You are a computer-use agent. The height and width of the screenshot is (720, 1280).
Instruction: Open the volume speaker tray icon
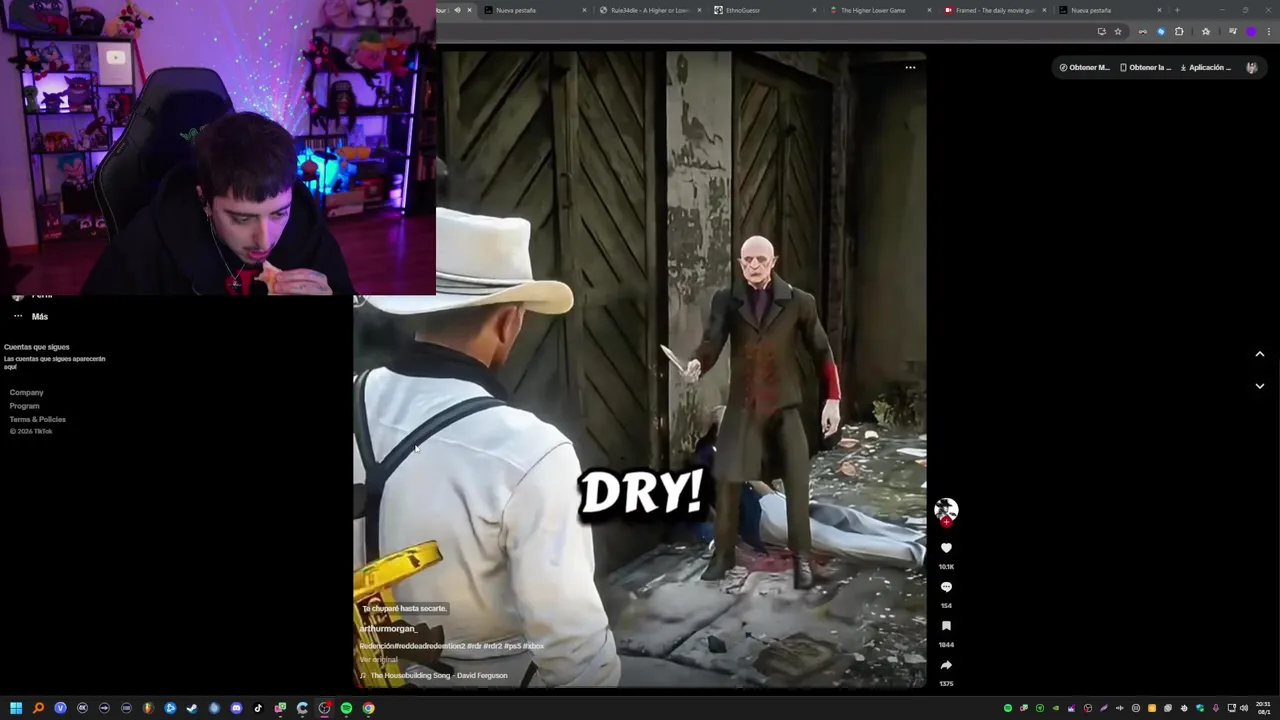[x=1244, y=708]
